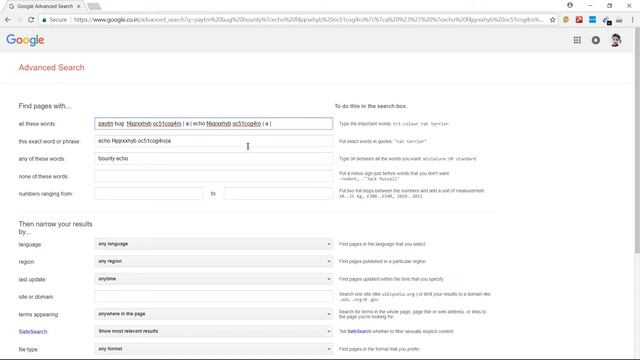640x360 pixels.
Task: Click the blue extension icon in toolbar
Action: point(592,20)
